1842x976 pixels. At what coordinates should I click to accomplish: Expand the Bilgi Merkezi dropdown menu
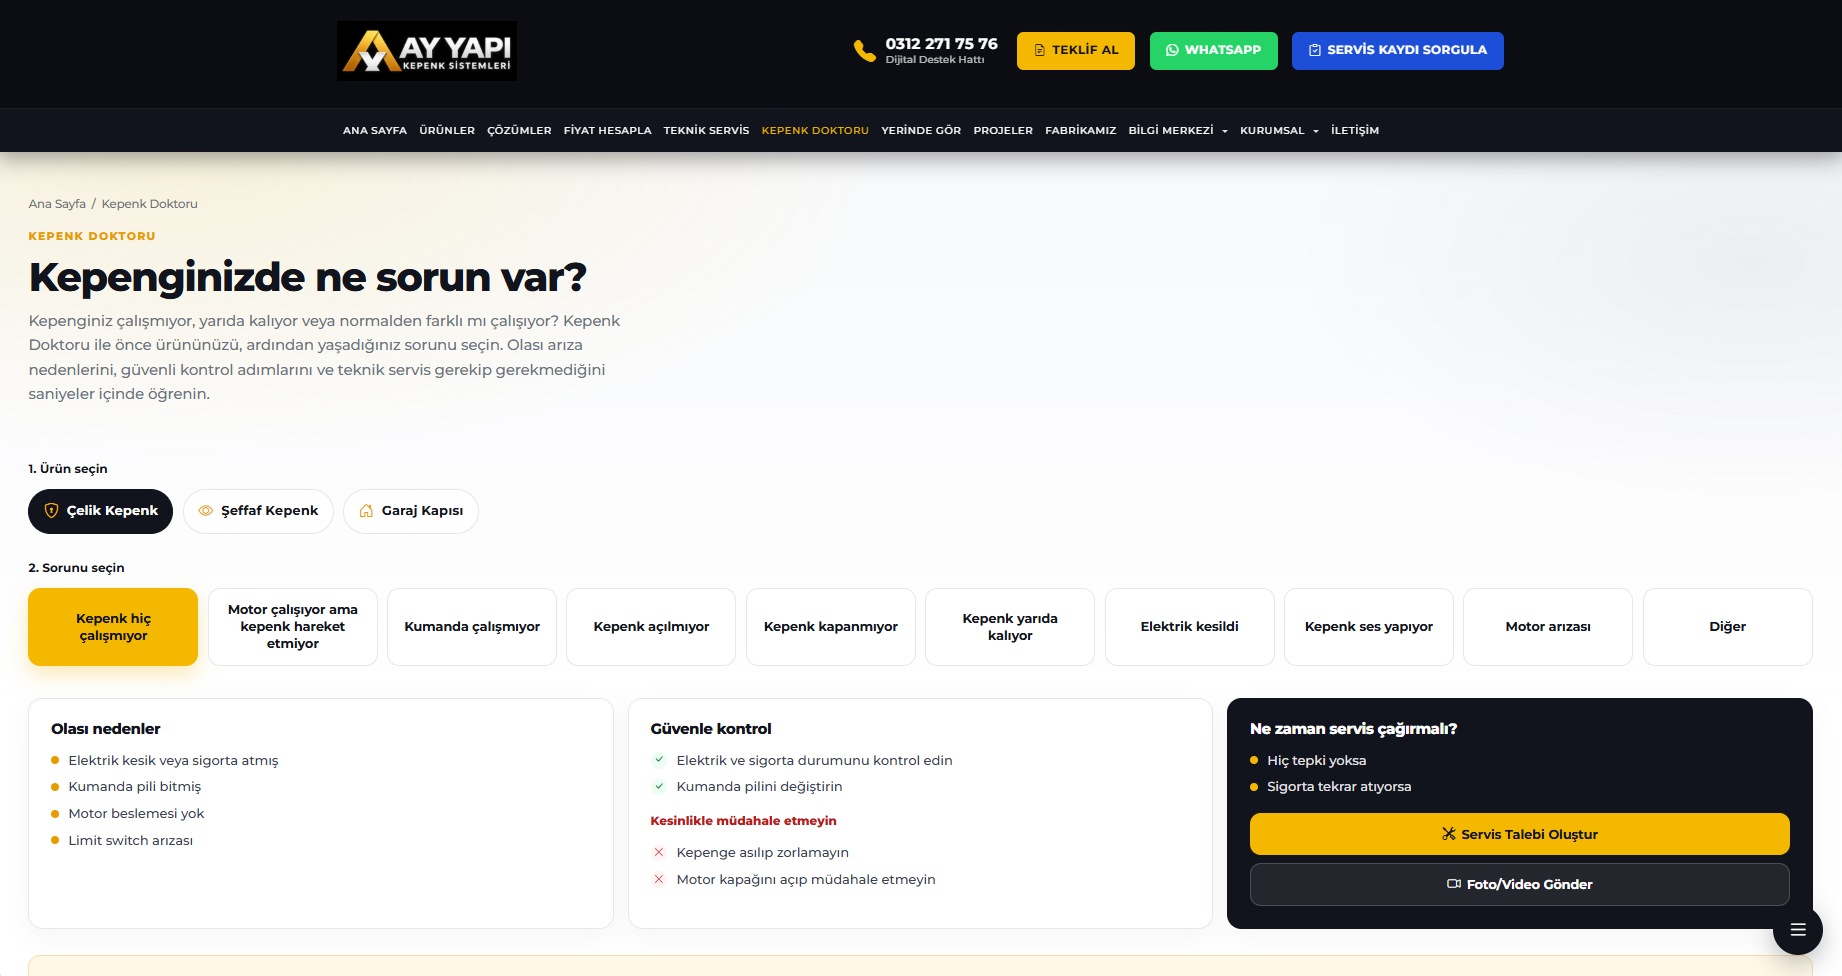pyautogui.click(x=1178, y=131)
